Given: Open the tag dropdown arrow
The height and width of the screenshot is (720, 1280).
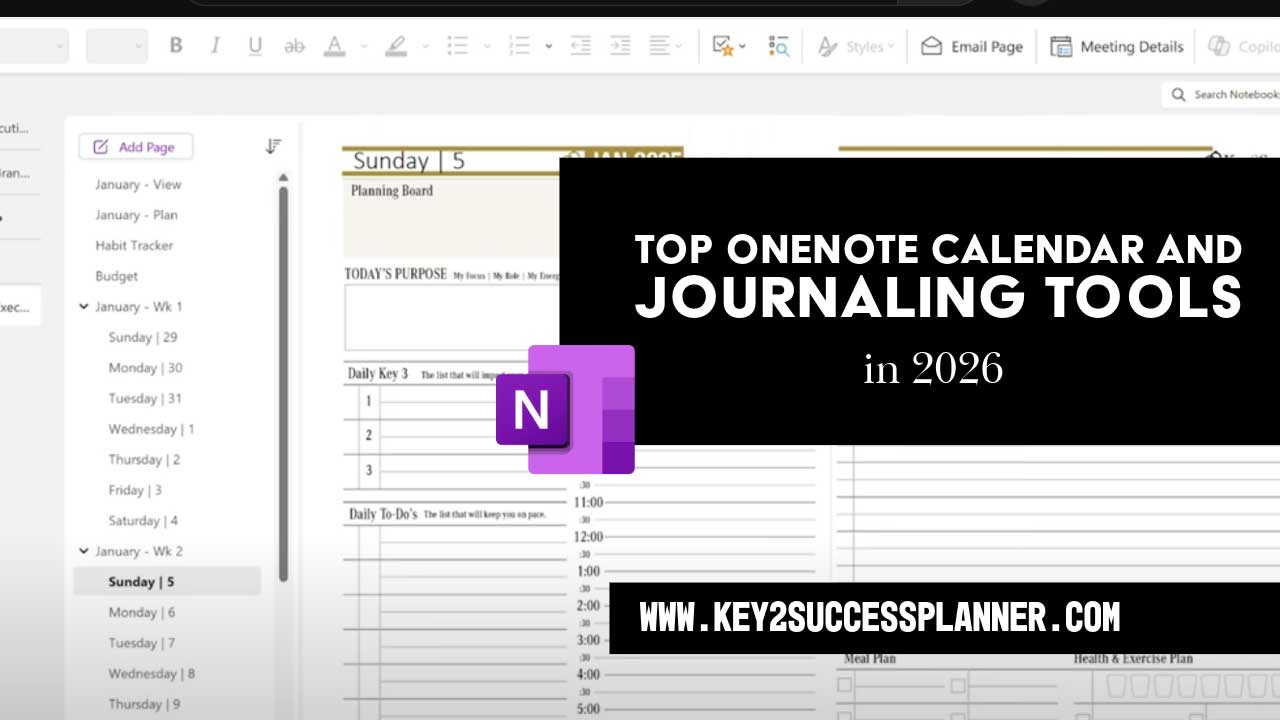Looking at the screenshot, I should (x=742, y=46).
